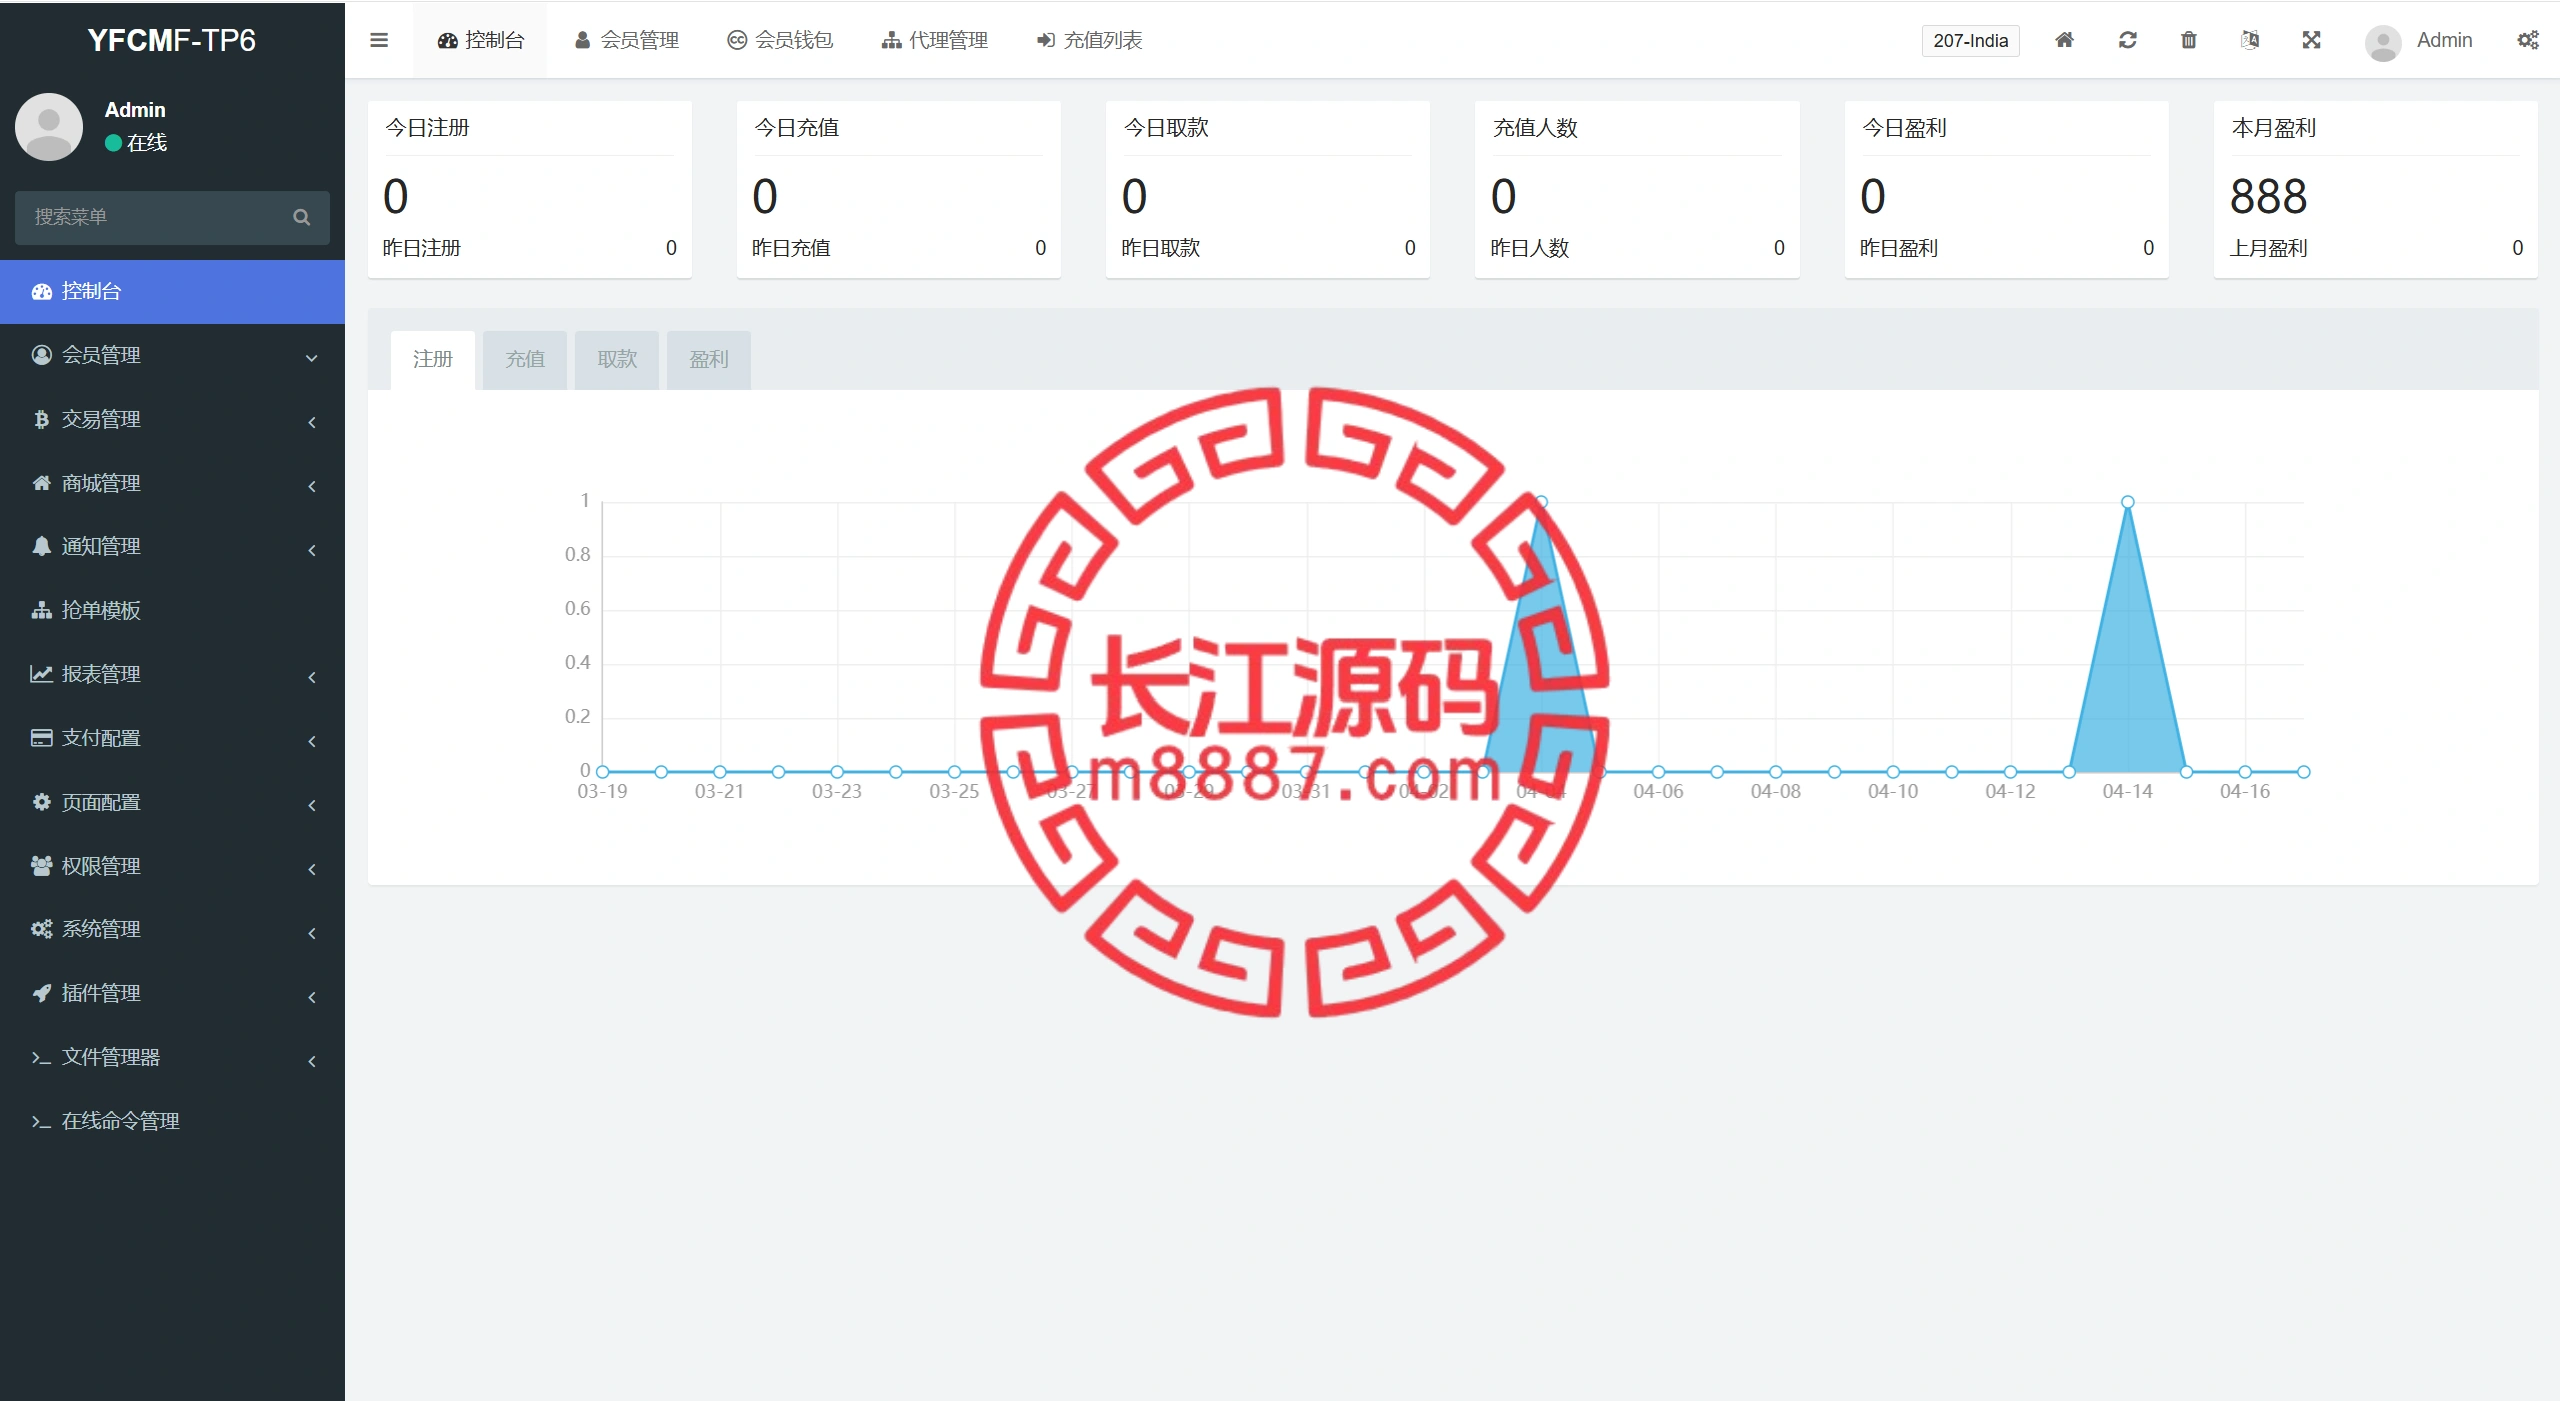
Task: Open 会员管理 in the top navigation
Action: pos(627,40)
